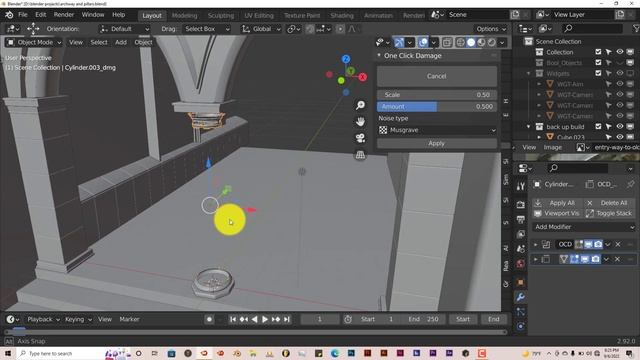Pin the properties editor with pin icon
Viewport: 640px width, 360px height.
click(631, 184)
